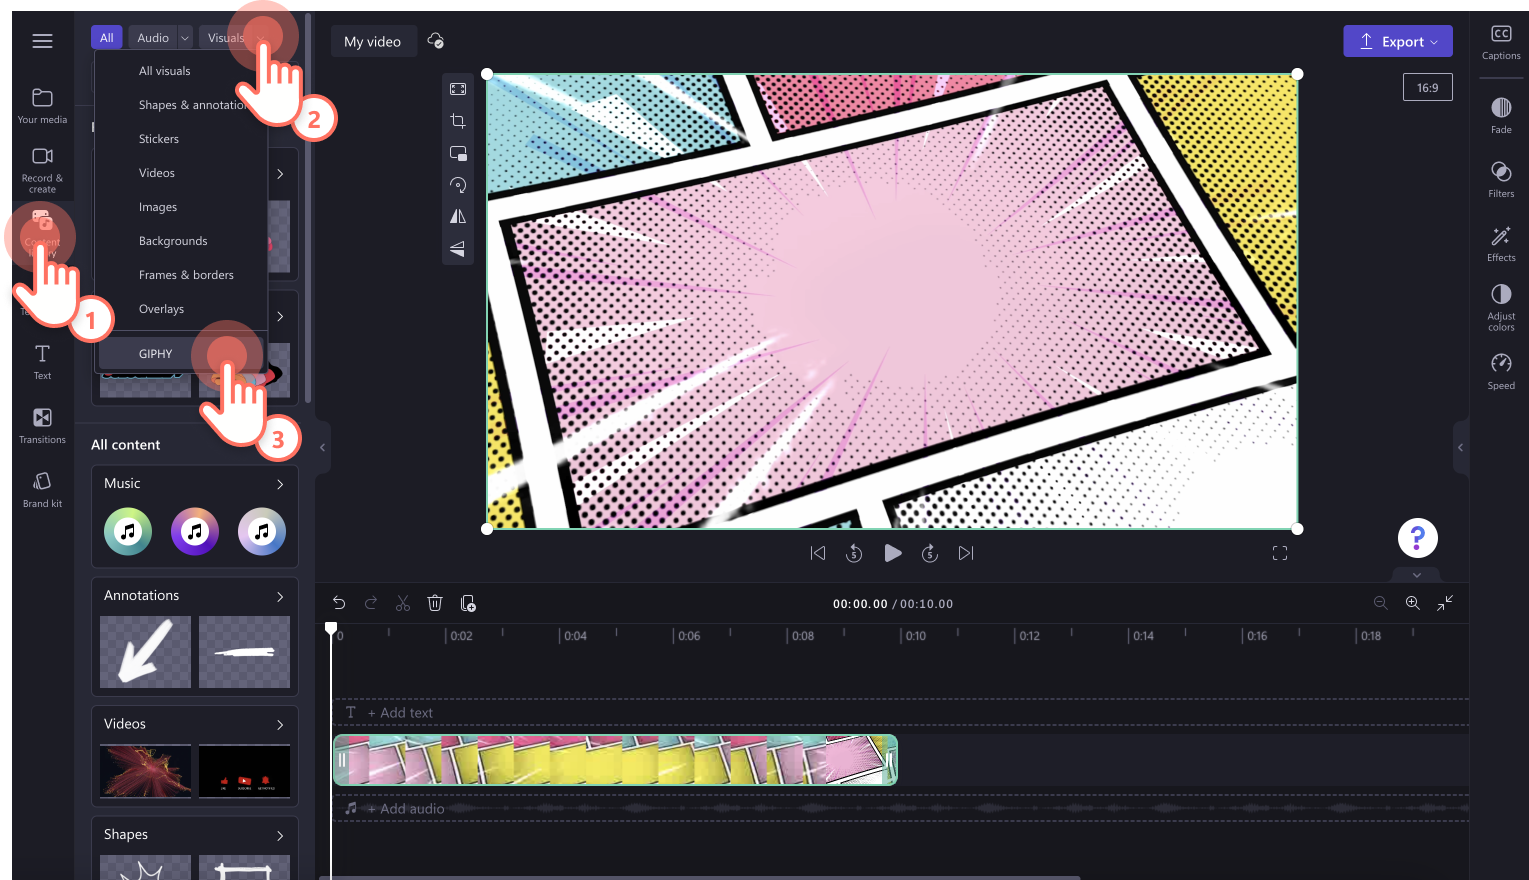Collapse the content library panel
Viewport: 1529px width, 880px height.
coord(322,447)
